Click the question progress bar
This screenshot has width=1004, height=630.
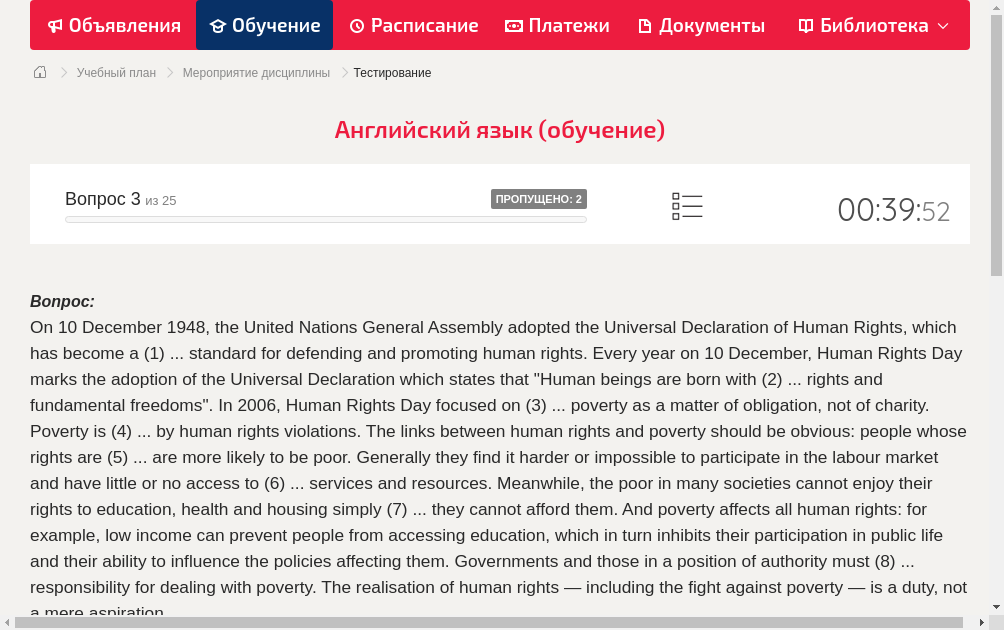point(325,219)
